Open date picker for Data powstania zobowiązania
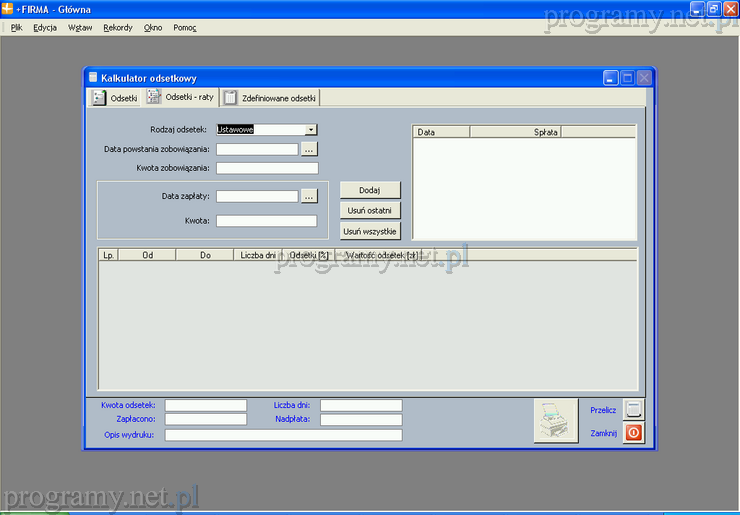The height and width of the screenshot is (515, 740). pyautogui.click(x=309, y=149)
